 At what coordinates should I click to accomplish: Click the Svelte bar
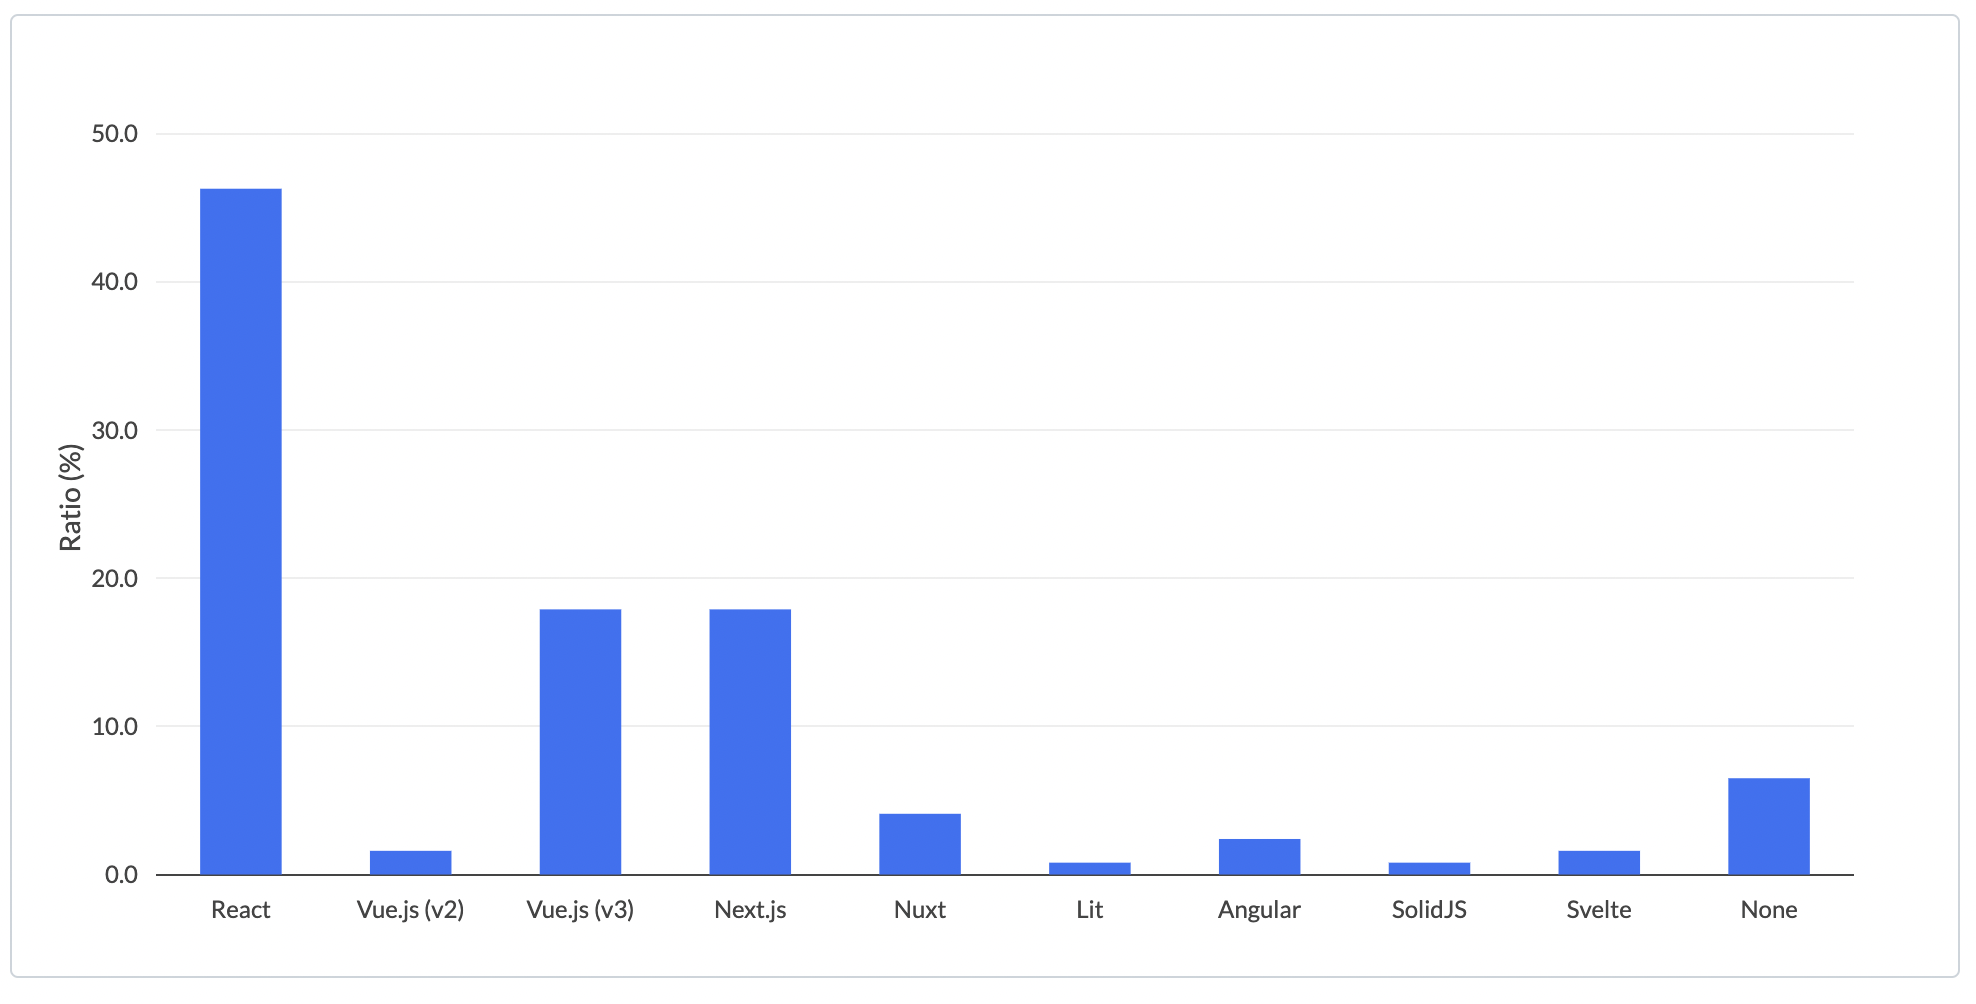[1599, 862]
